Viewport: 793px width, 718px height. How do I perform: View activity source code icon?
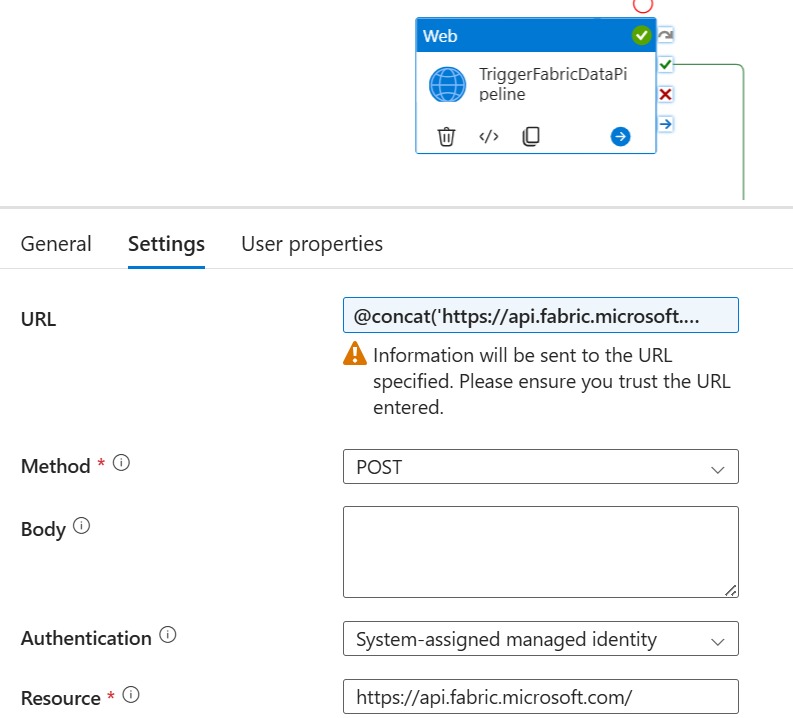489,137
